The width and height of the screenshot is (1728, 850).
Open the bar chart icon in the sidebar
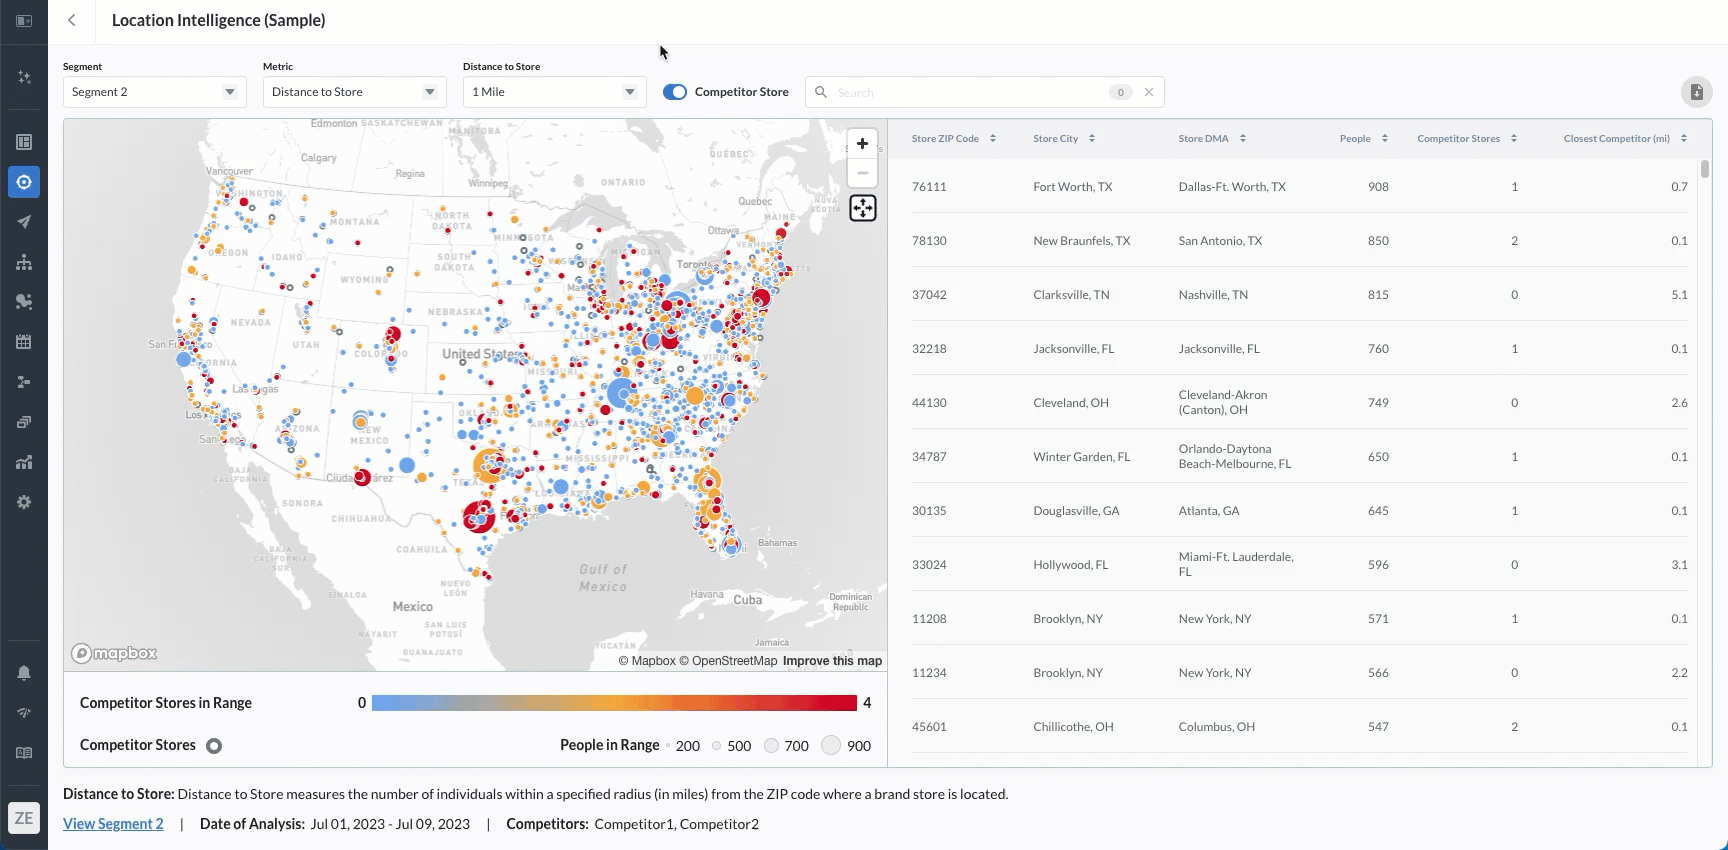(x=24, y=462)
